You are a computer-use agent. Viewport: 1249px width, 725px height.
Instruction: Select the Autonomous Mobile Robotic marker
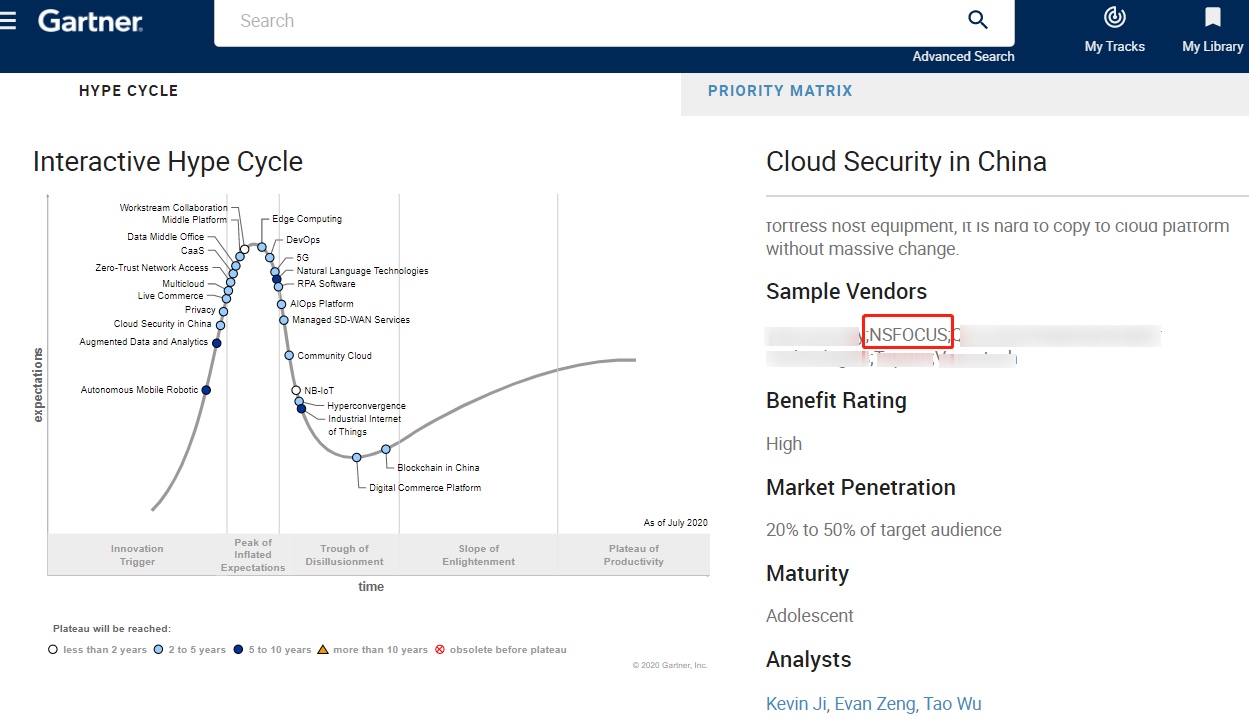click(206, 390)
